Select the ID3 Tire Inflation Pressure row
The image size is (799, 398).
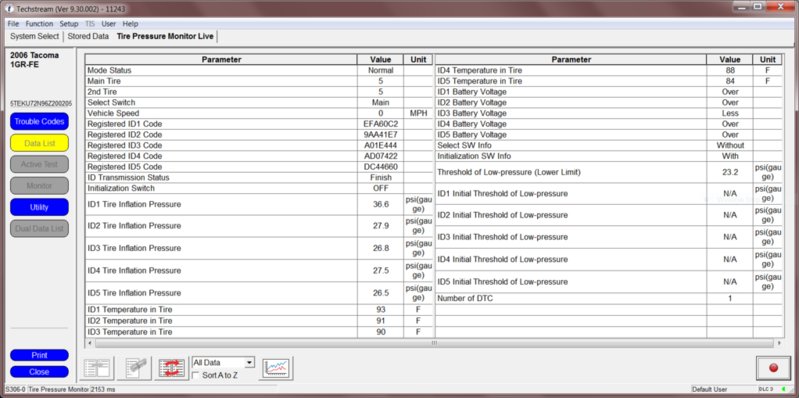click(x=259, y=248)
